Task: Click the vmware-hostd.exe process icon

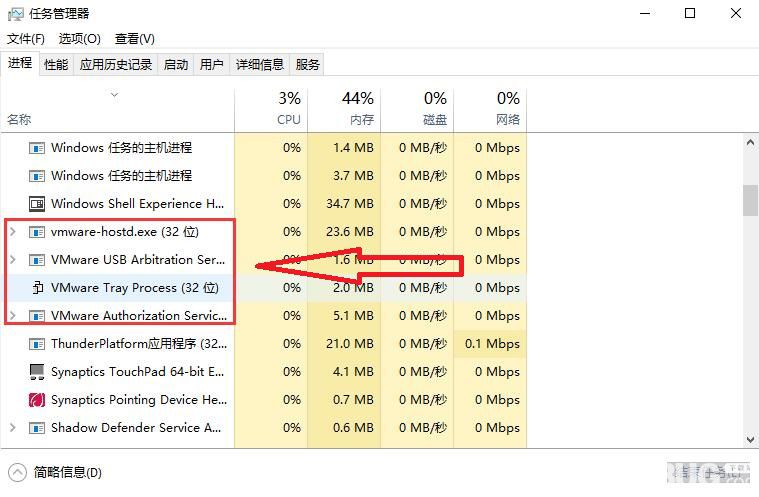Action: pos(37,232)
